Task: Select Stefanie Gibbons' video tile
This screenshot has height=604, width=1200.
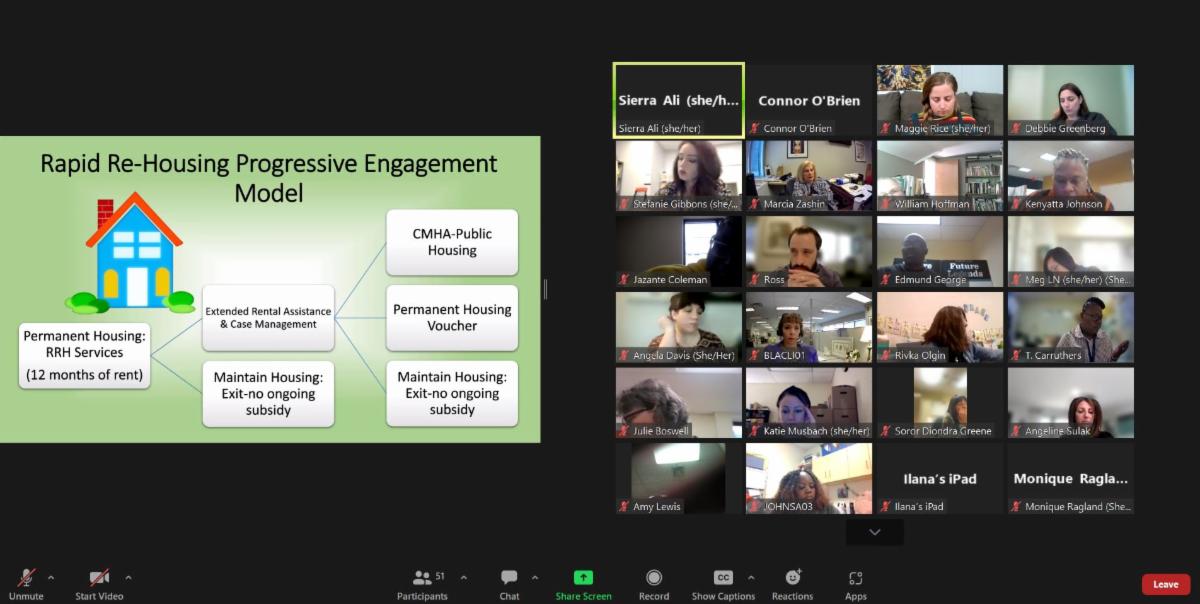Action: click(x=679, y=176)
